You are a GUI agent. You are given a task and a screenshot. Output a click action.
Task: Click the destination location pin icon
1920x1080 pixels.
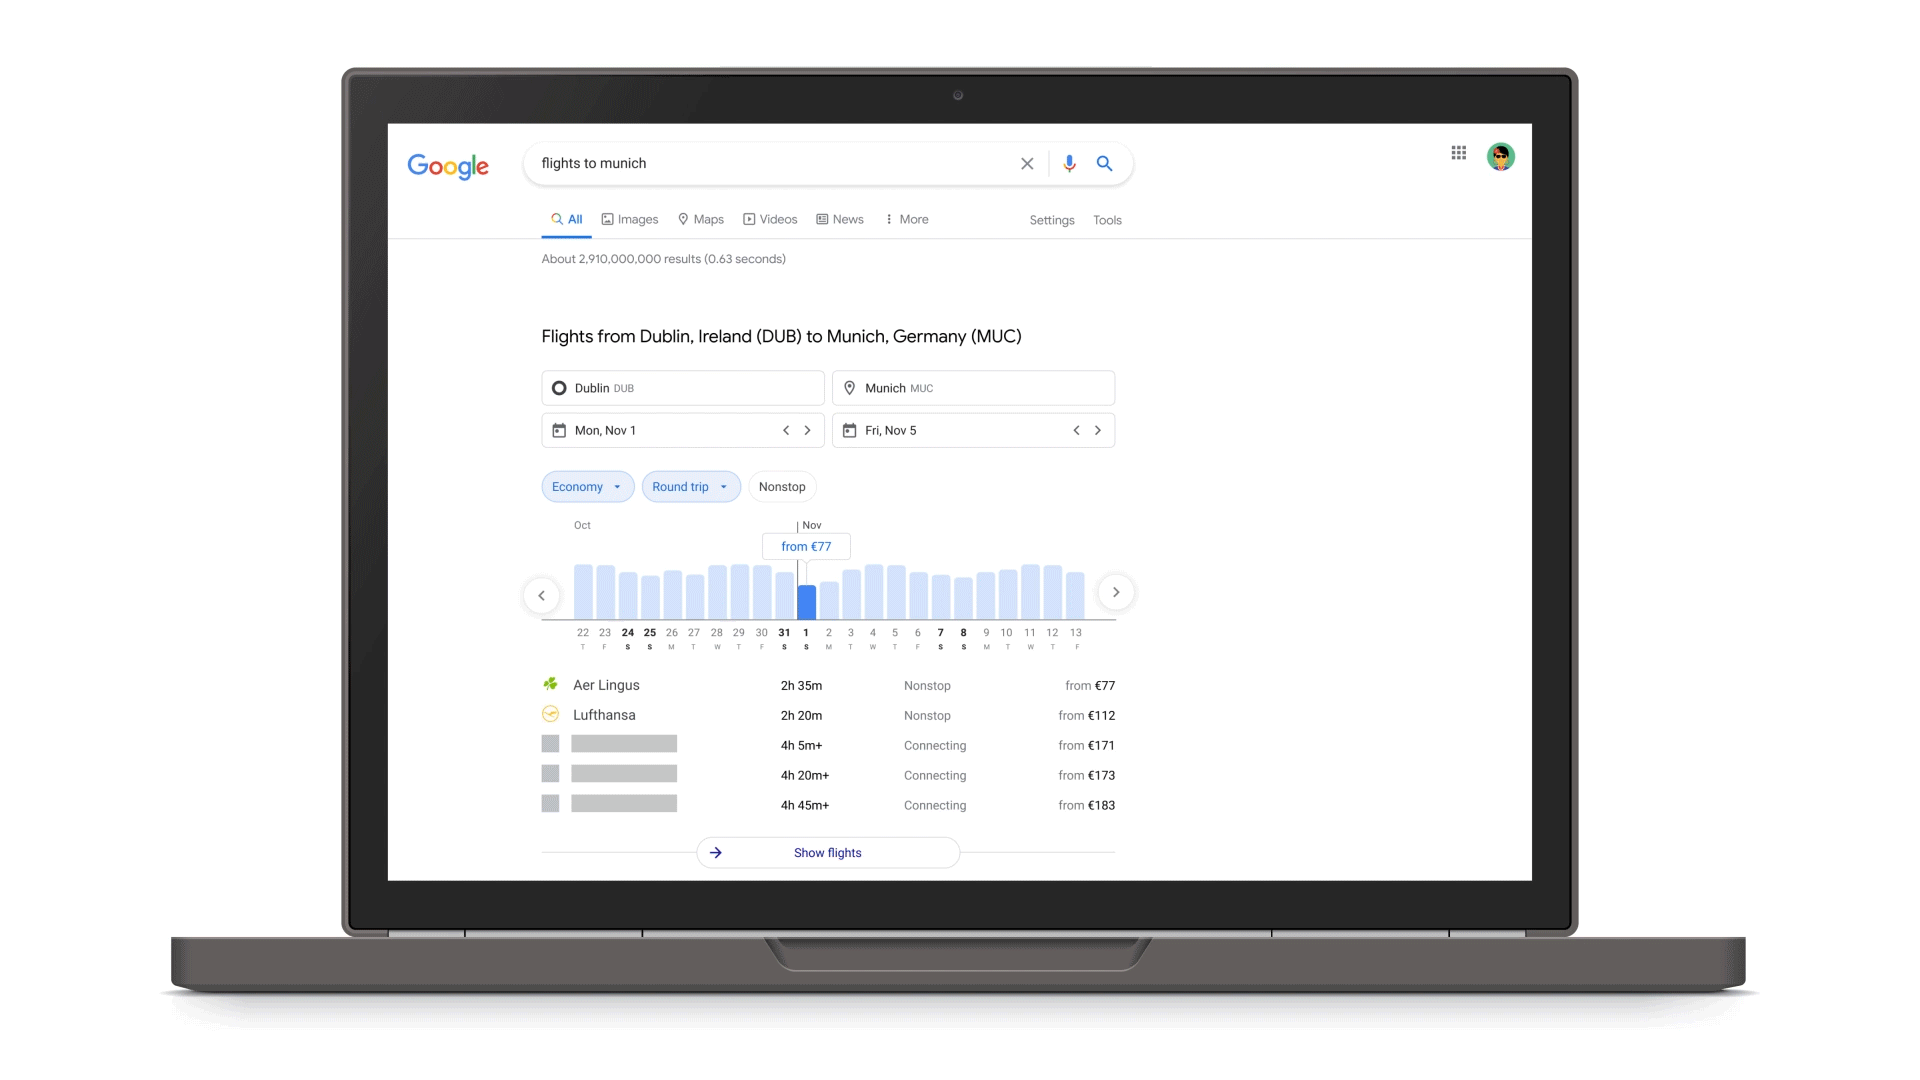pyautogui.click(x=849, y=388)
